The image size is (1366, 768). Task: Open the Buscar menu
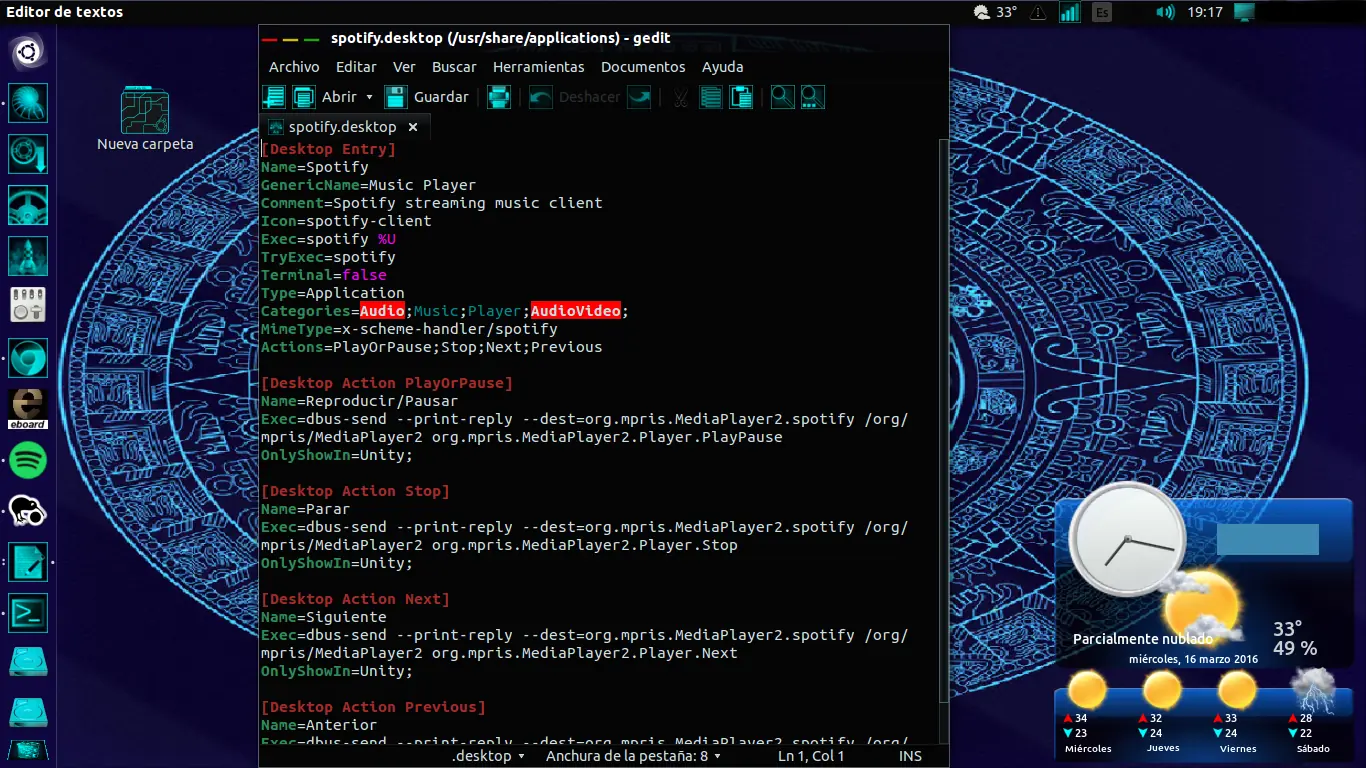coord(454,67)
